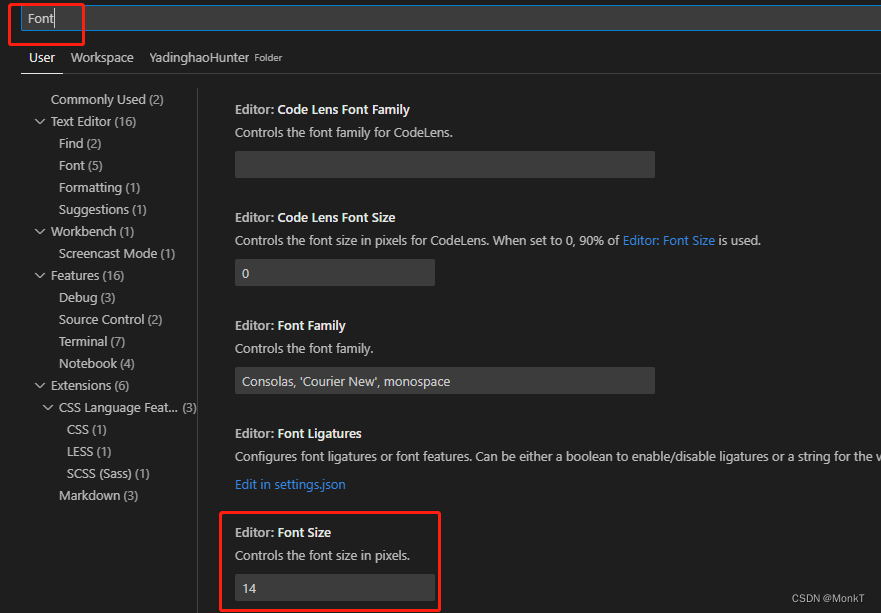Viewport: 881px width, 613px height.
Task: View the Source Control settings
Action: tap(103, 319)
